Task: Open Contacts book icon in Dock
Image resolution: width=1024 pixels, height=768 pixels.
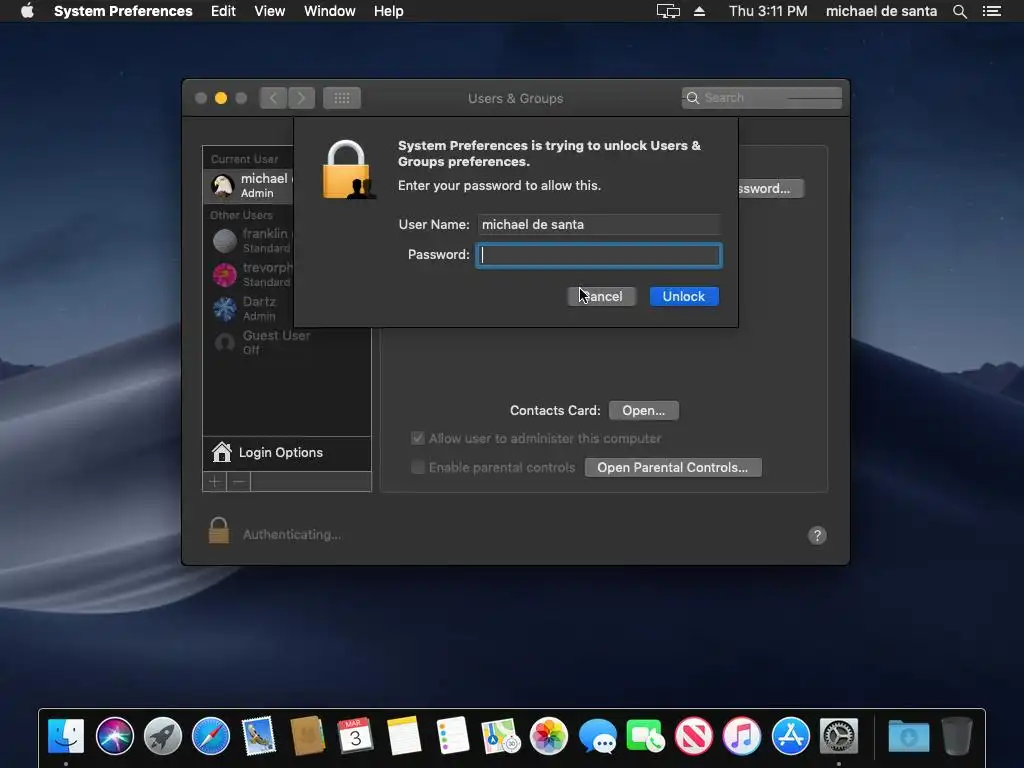Action: coord(308,736)
